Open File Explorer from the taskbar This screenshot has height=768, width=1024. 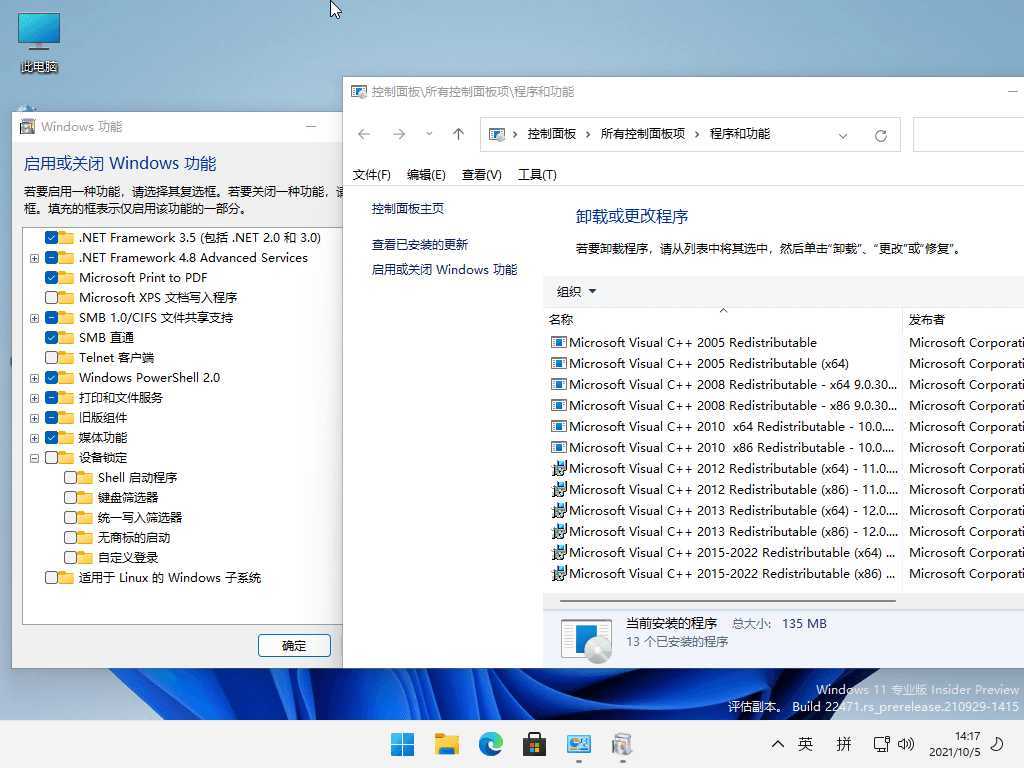click(x=447, y=744)
